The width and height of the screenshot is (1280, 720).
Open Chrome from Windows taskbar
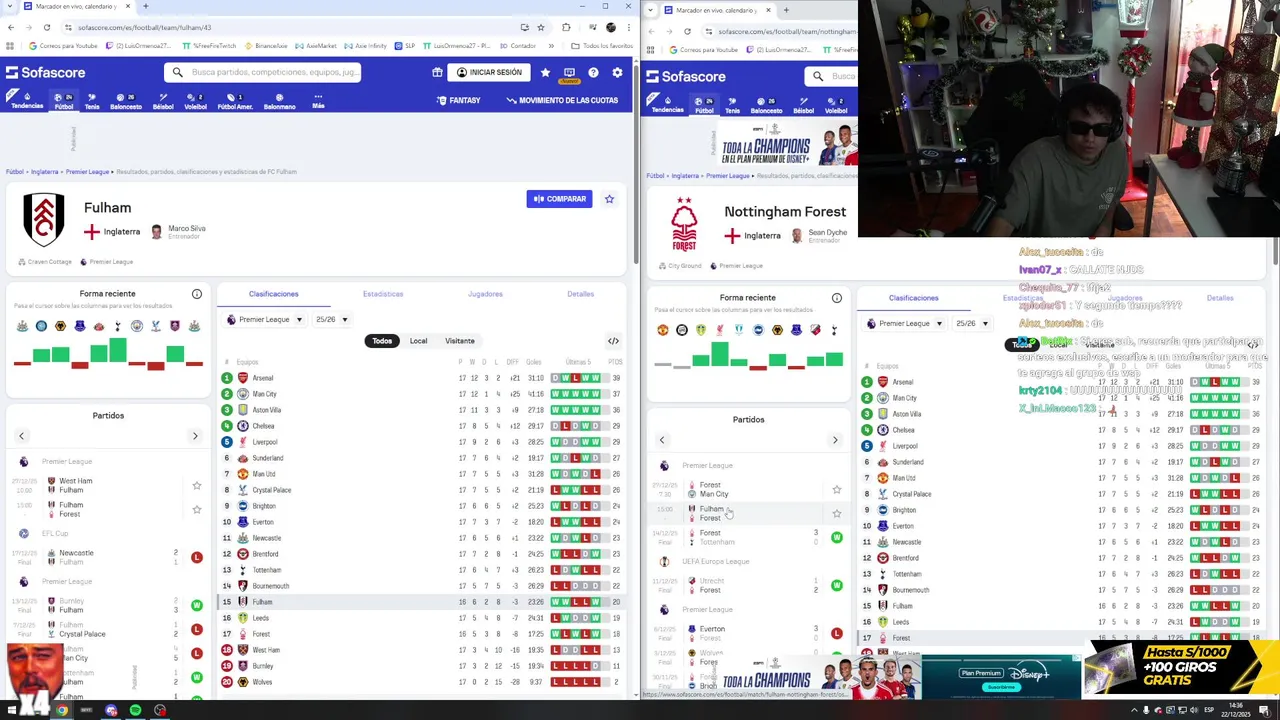pos(62,710)
